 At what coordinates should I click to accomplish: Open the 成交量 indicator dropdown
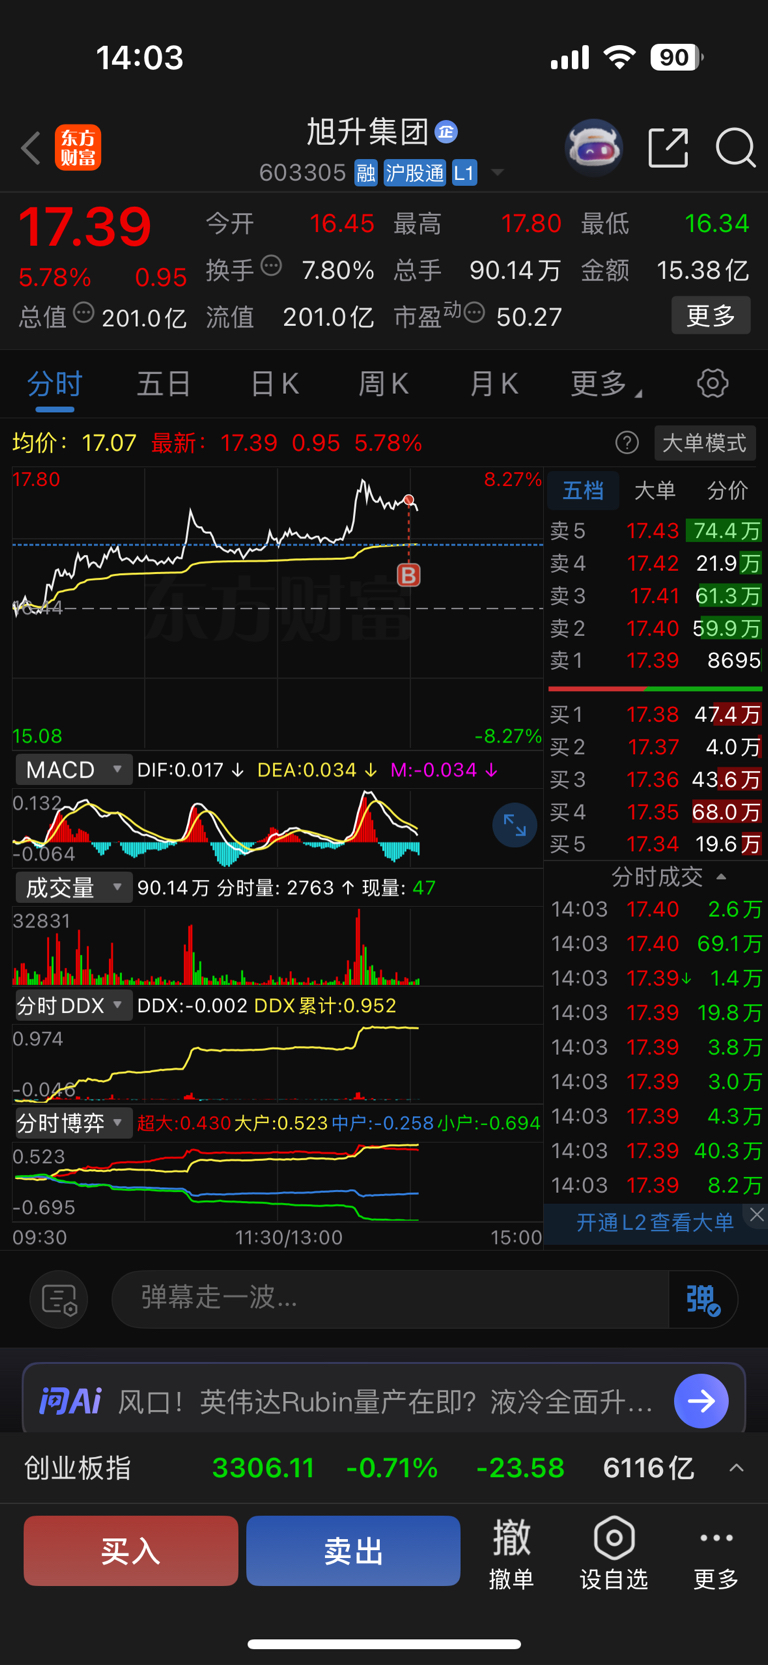(73, 887)
